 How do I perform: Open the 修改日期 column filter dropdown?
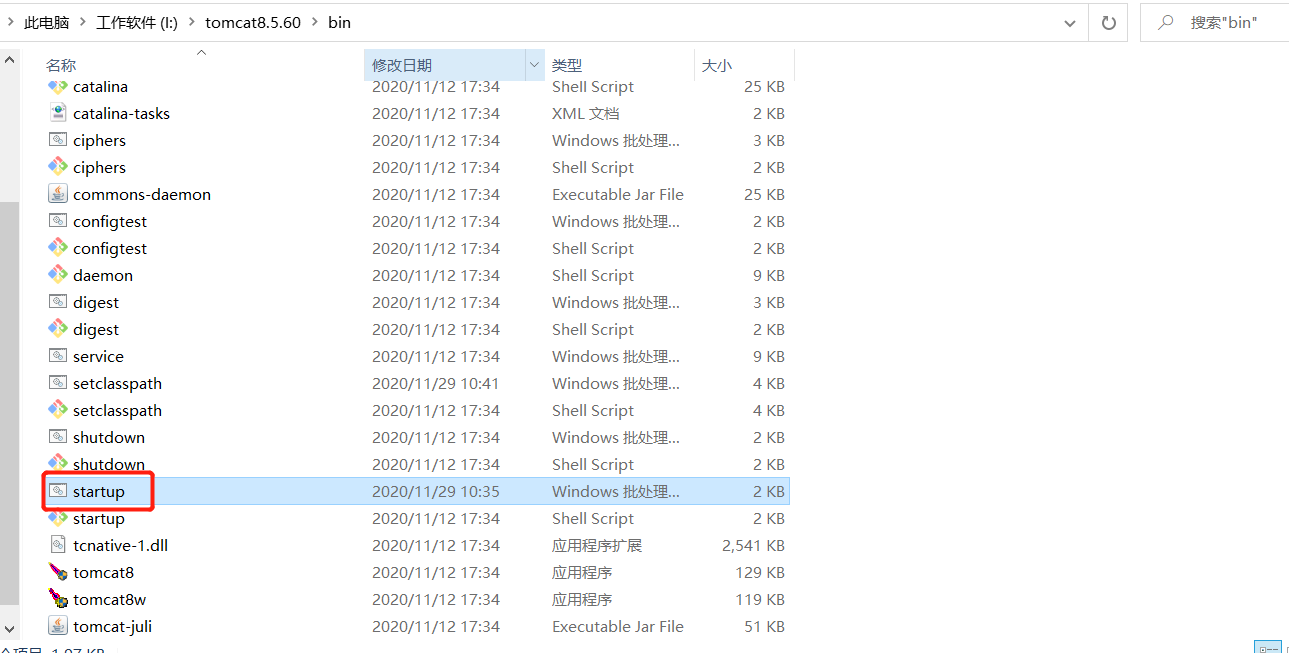534,65
